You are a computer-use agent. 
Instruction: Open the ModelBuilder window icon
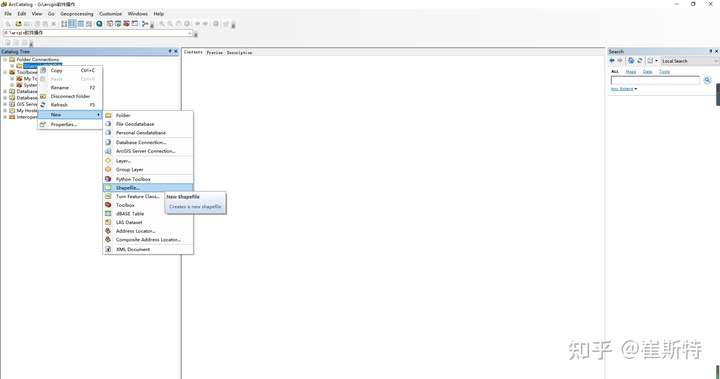point(145,24)
